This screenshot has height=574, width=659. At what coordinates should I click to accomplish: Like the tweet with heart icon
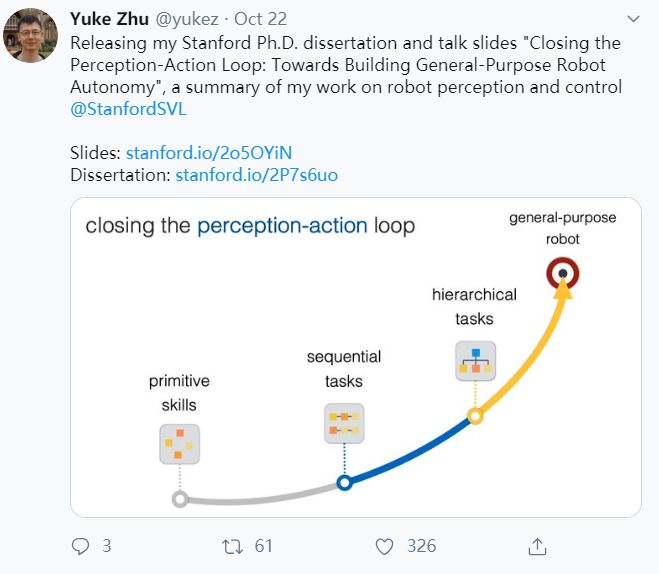click(386, 546)
